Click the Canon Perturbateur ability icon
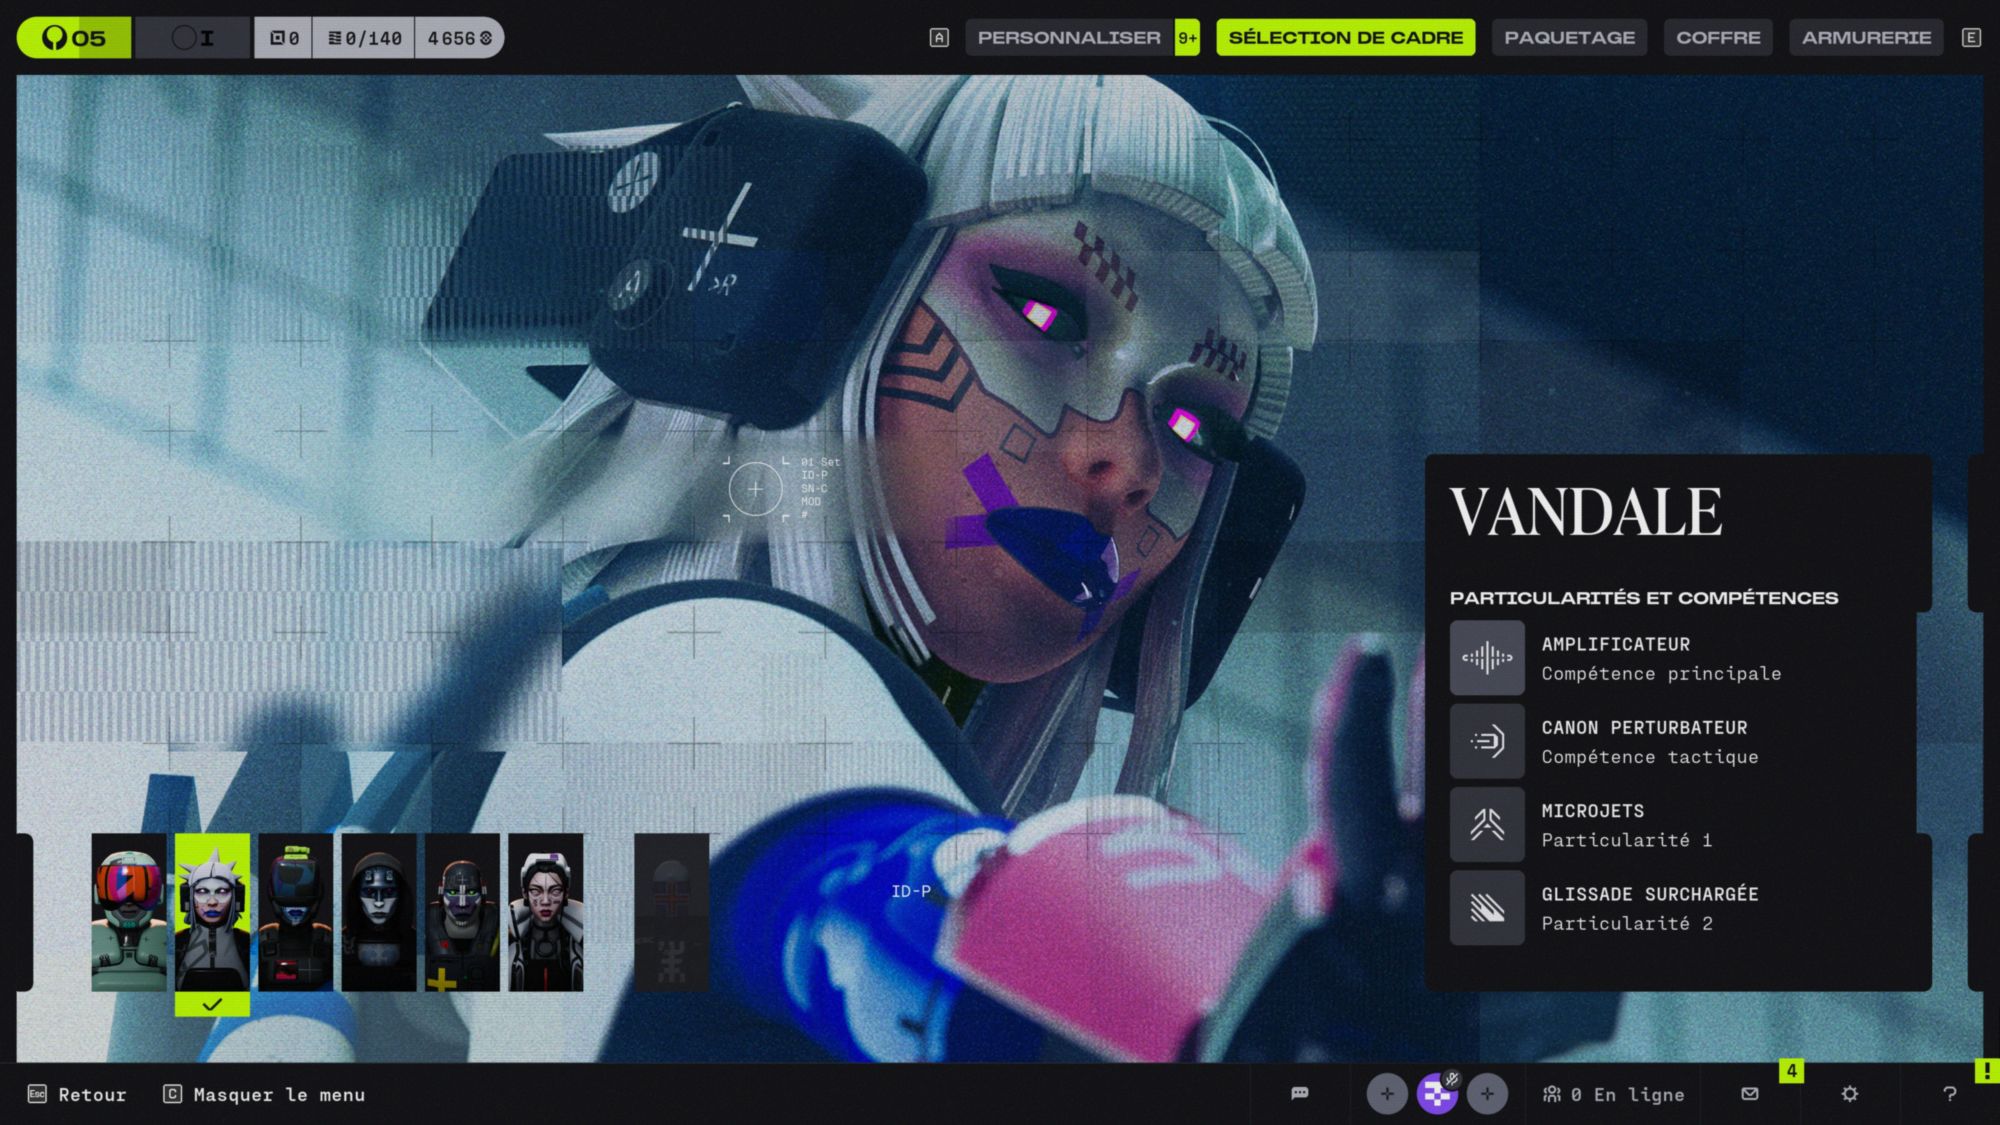The image size is (2000, 1125). coord(1487,741)
